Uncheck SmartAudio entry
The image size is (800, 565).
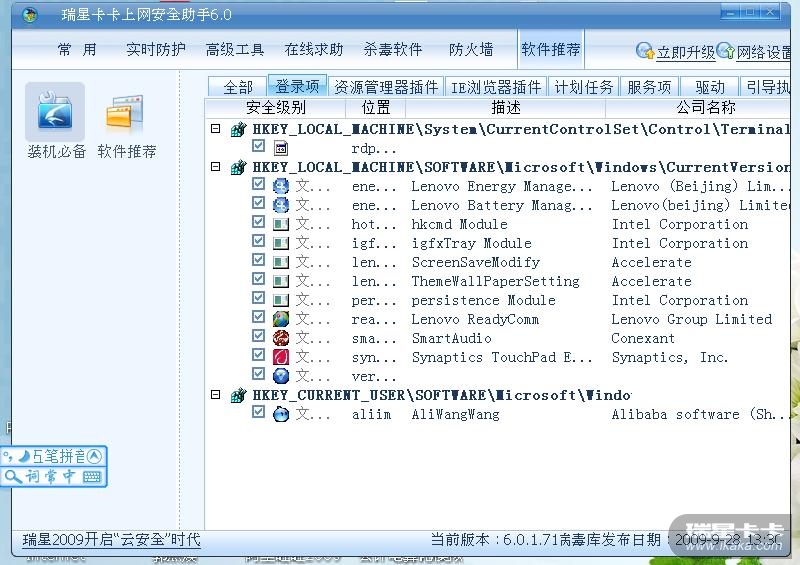point(259,335)
